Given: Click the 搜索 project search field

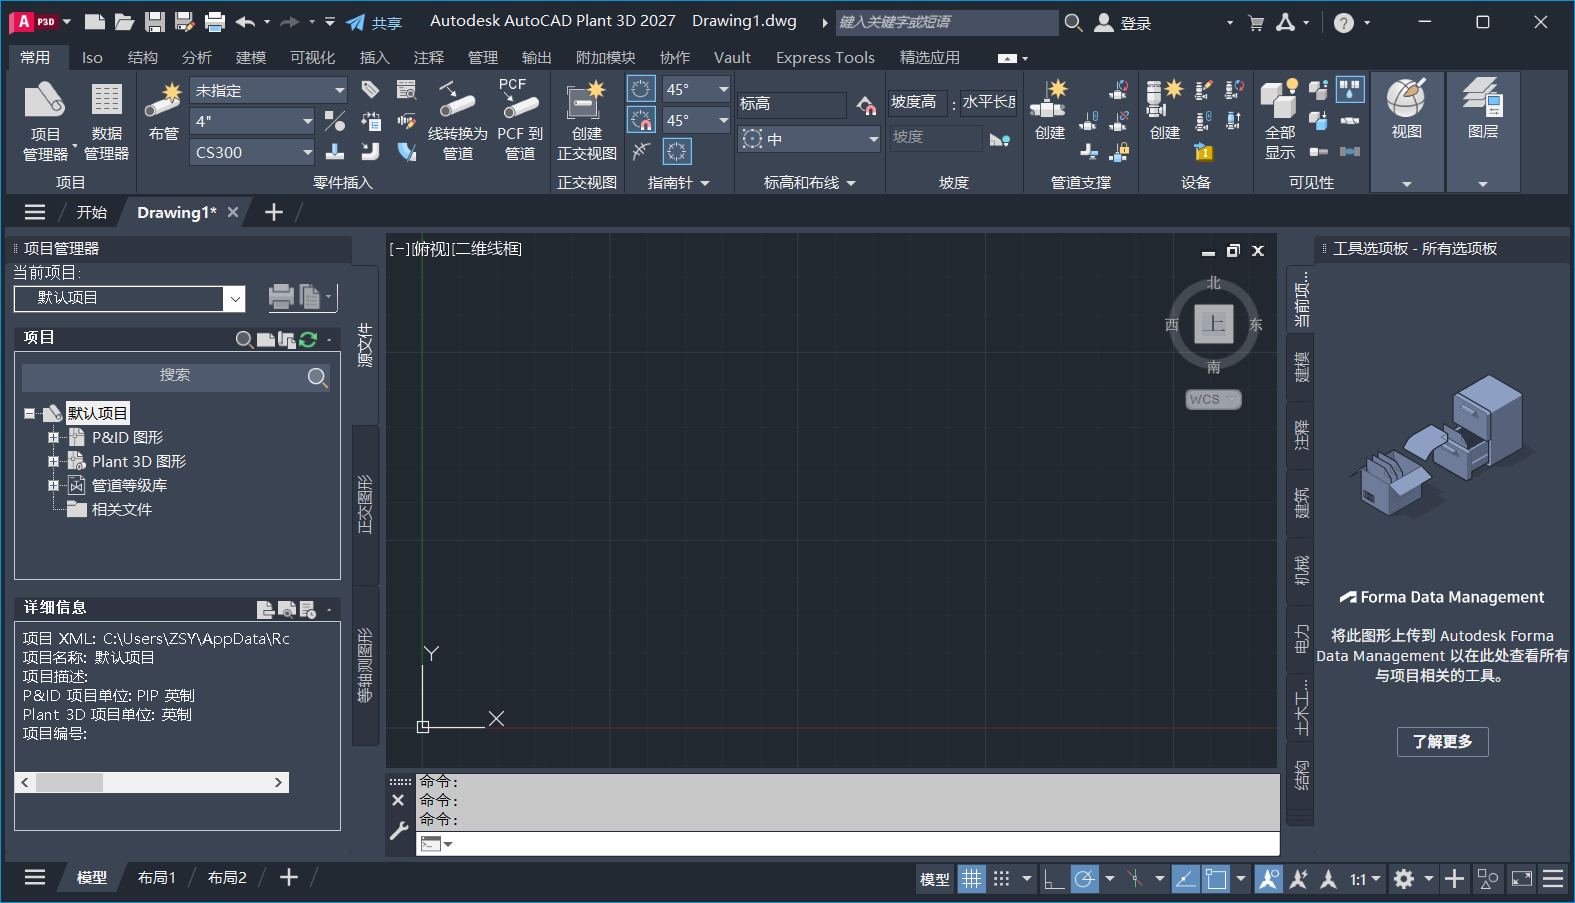Looking at the screenshot, I should [x=176, y=376].
